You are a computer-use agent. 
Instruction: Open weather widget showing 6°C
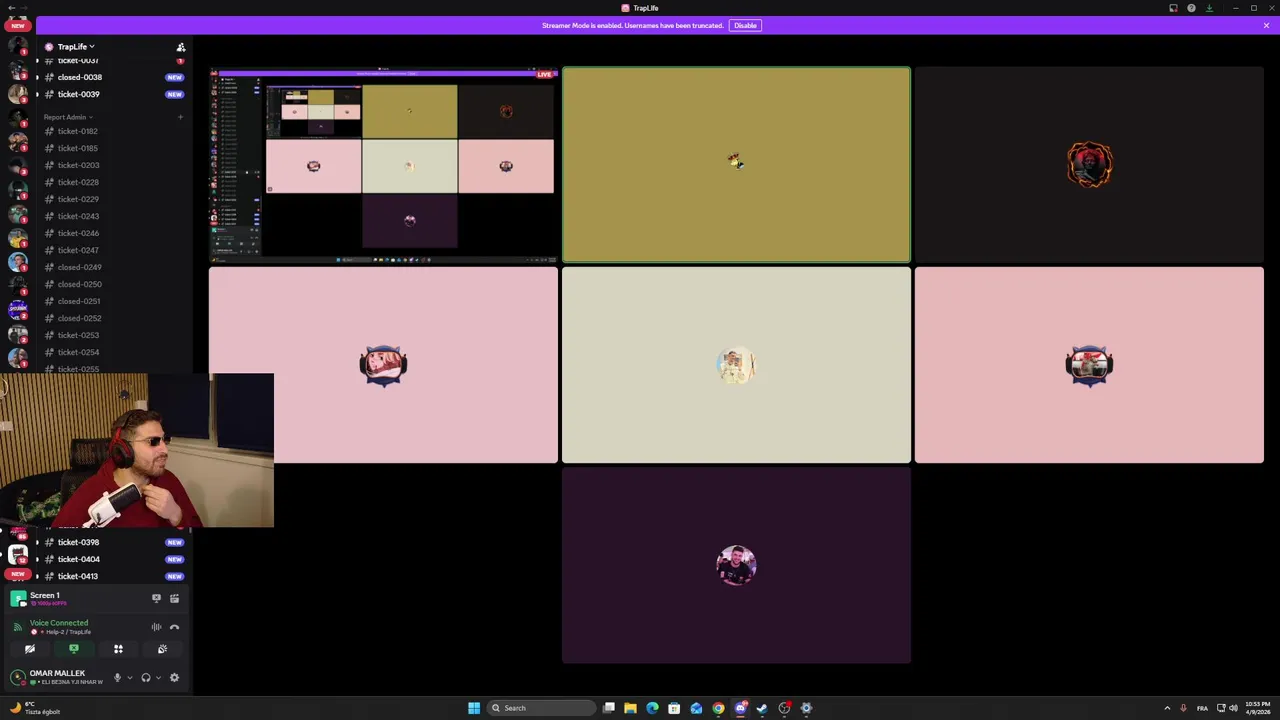click(33, 708)
